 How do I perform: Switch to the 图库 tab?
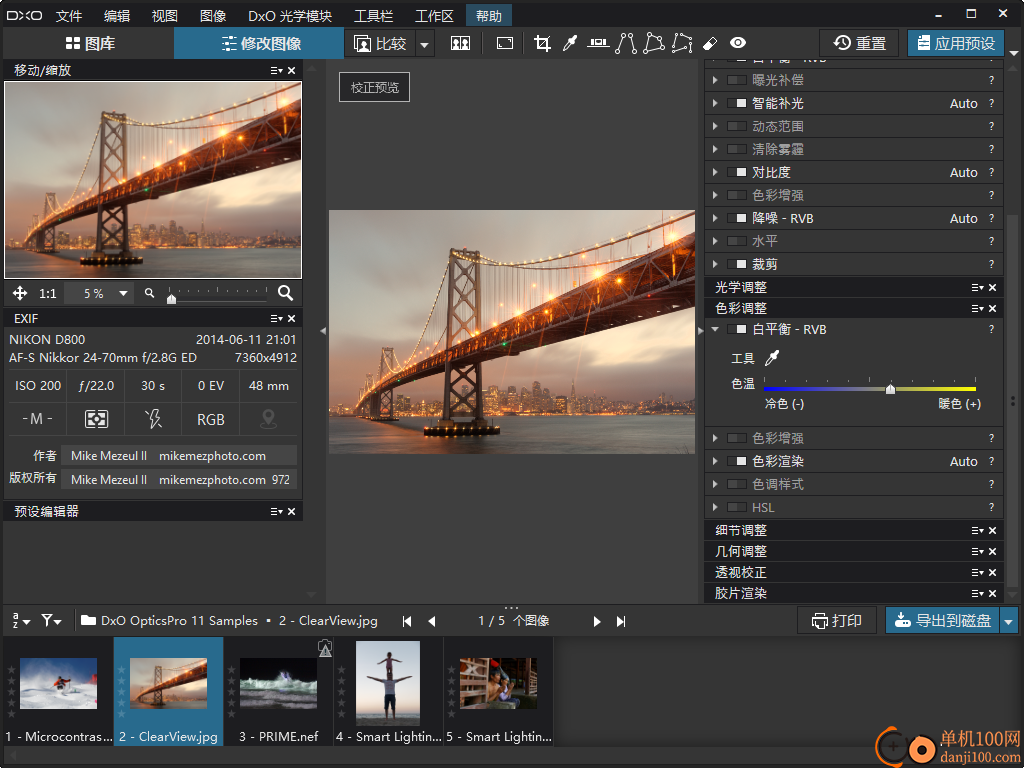[90, 44]
